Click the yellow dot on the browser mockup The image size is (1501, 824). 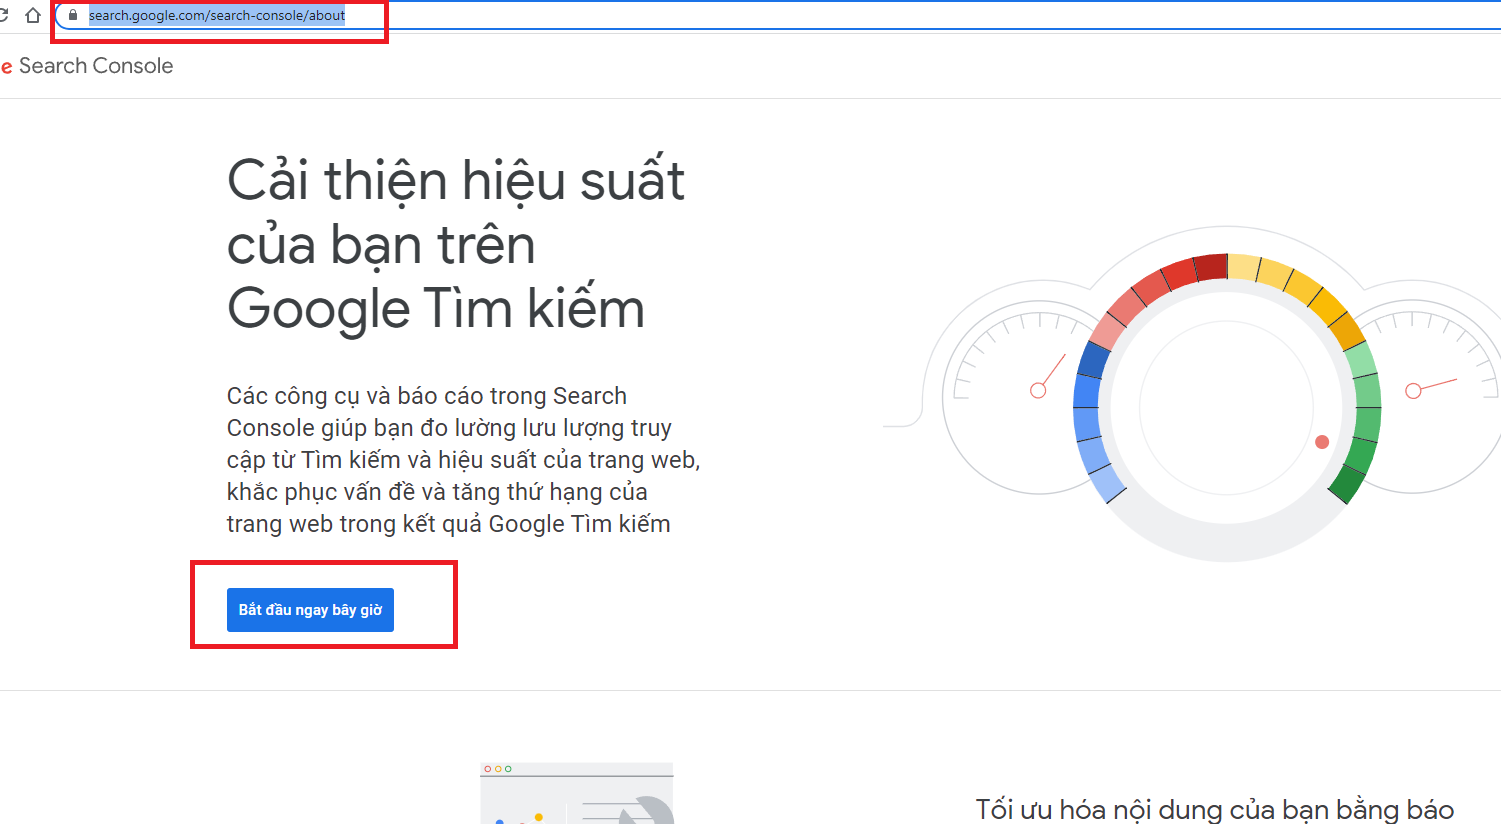(x=498, y=769)
